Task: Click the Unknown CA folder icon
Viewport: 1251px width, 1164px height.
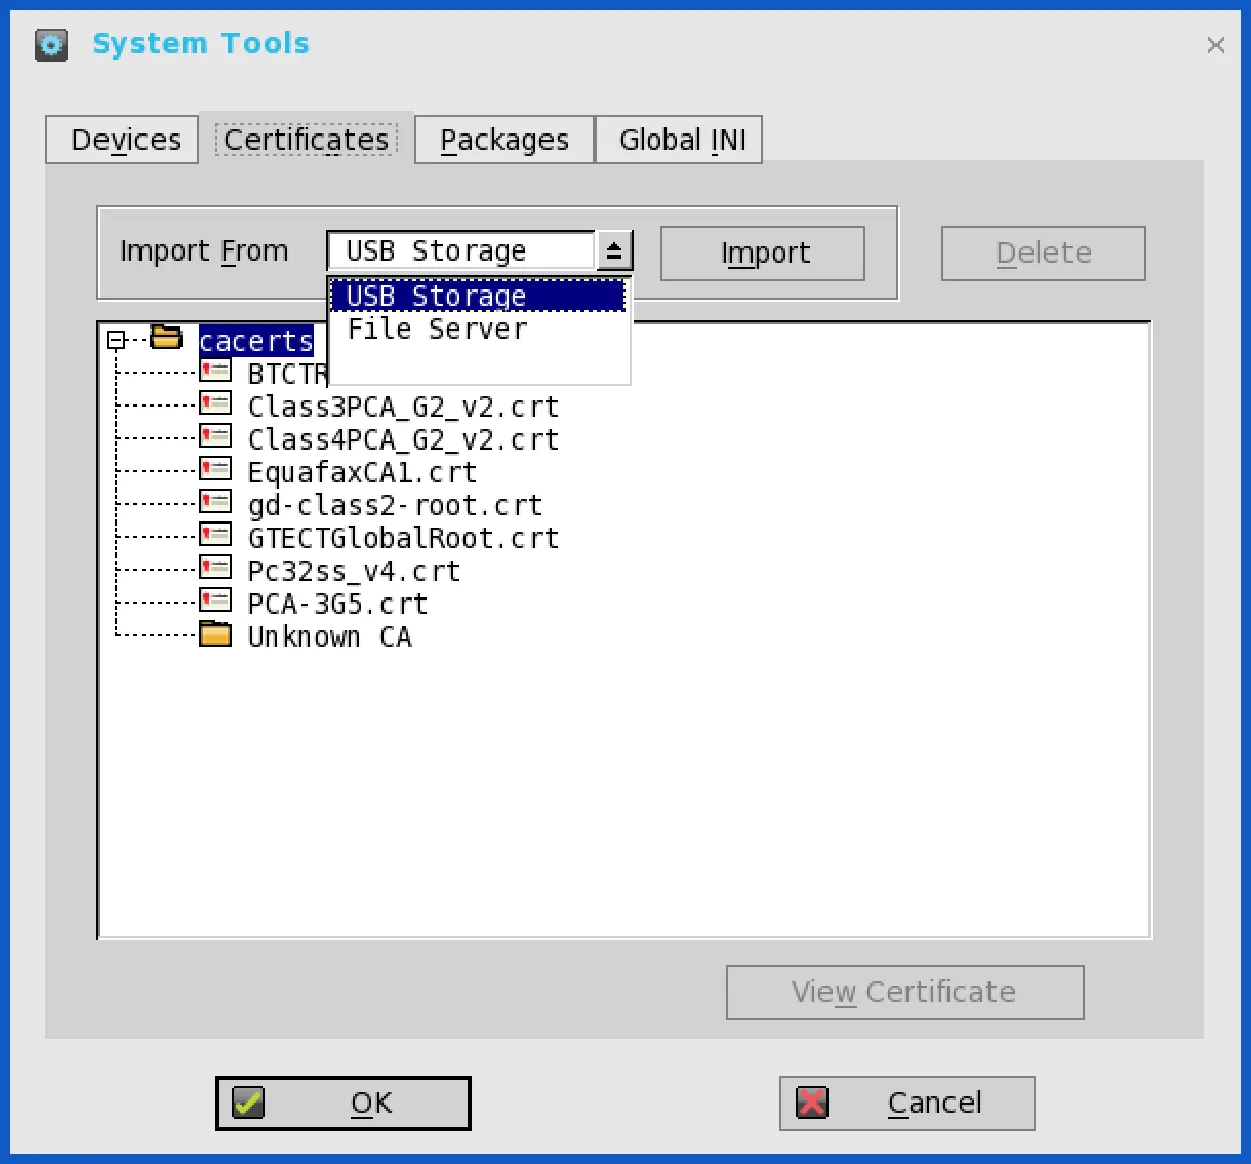Action: (215, 634)
